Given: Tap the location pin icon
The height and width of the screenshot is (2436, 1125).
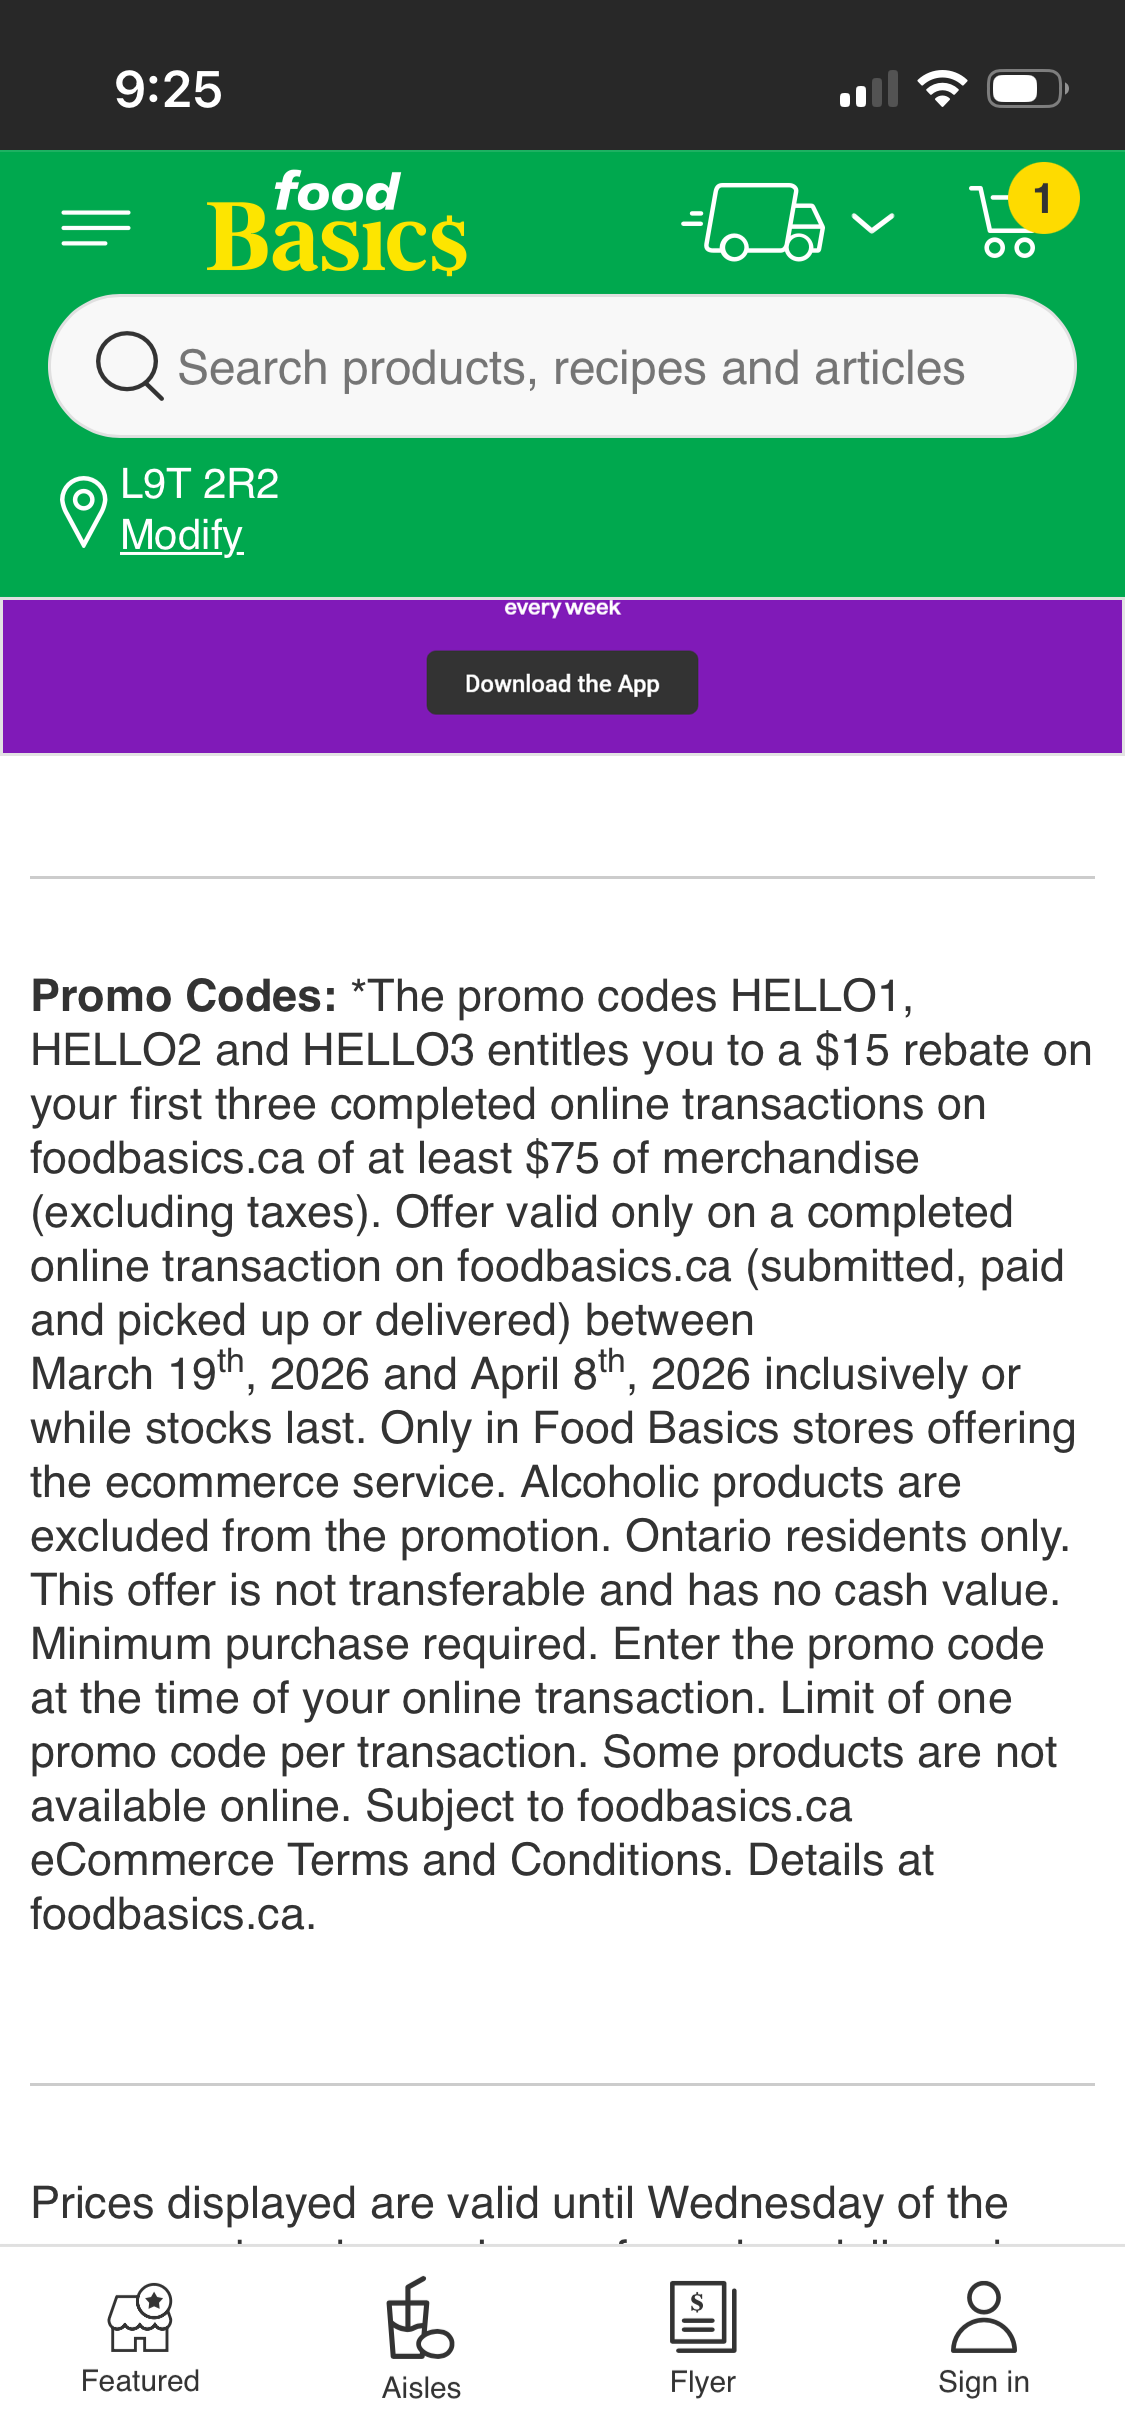Looking at the screenshot, I should [x=84, y=510].
